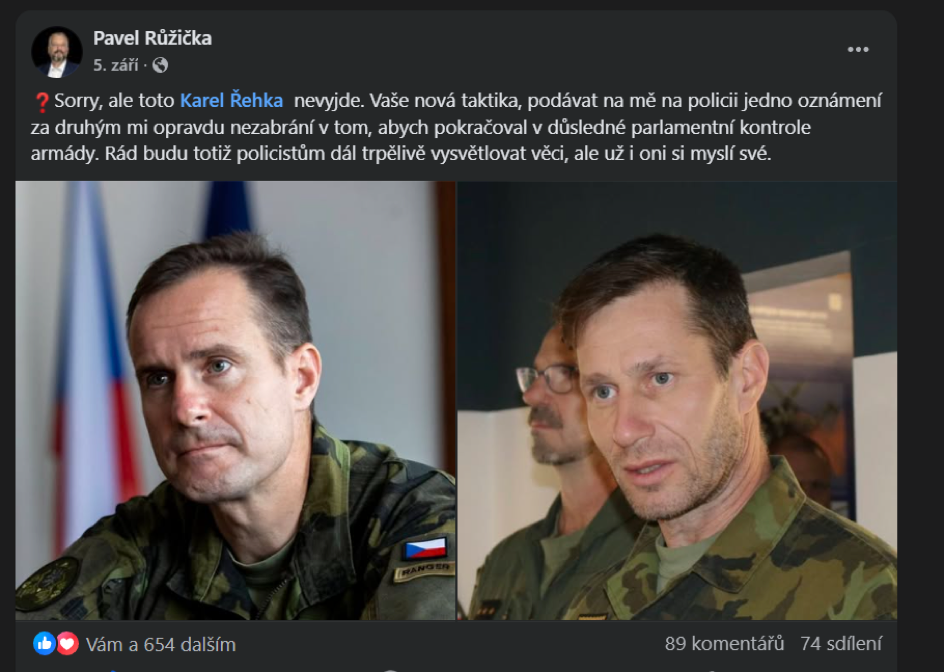Open Pavel Růžička's profile picture
944x672 pixels.
57,52
